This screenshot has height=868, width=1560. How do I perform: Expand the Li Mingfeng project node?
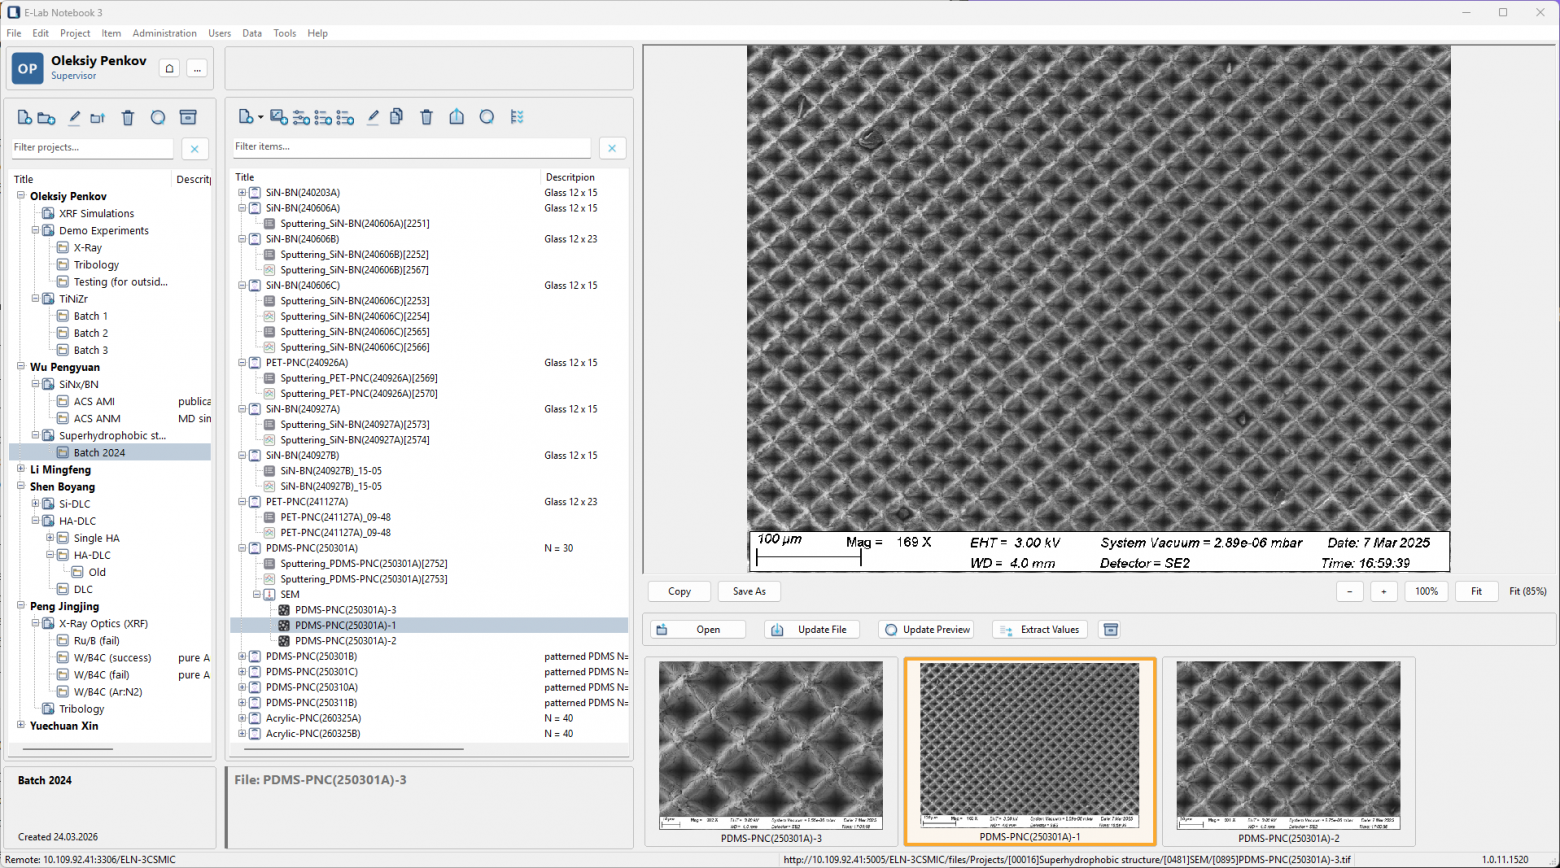pyautogui.click(x=21, y=469)
